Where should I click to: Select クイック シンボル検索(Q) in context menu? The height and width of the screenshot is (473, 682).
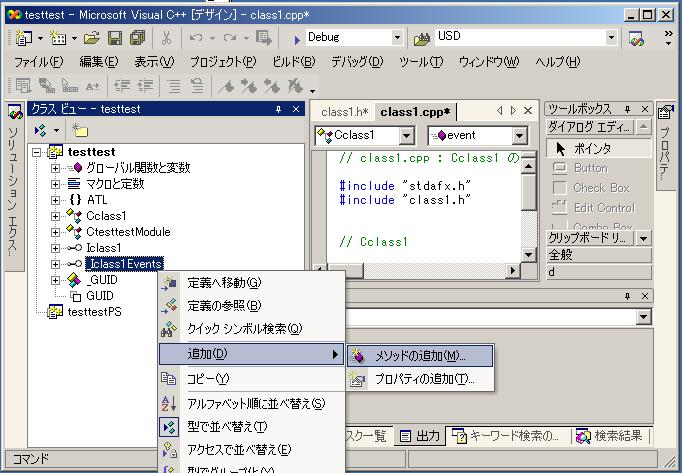pos(252,329)
